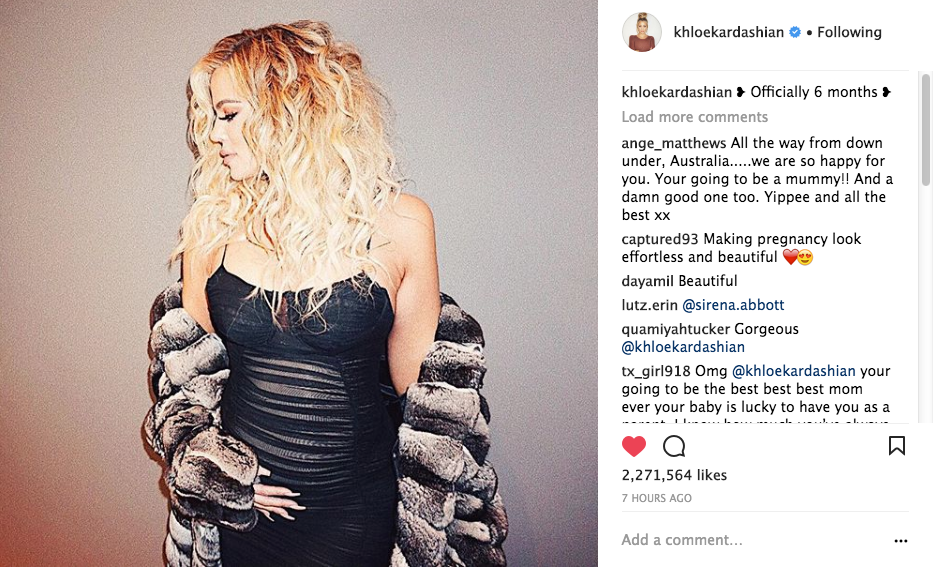Toggle the Following status button

pyautogui.click(x=849, y=32)
